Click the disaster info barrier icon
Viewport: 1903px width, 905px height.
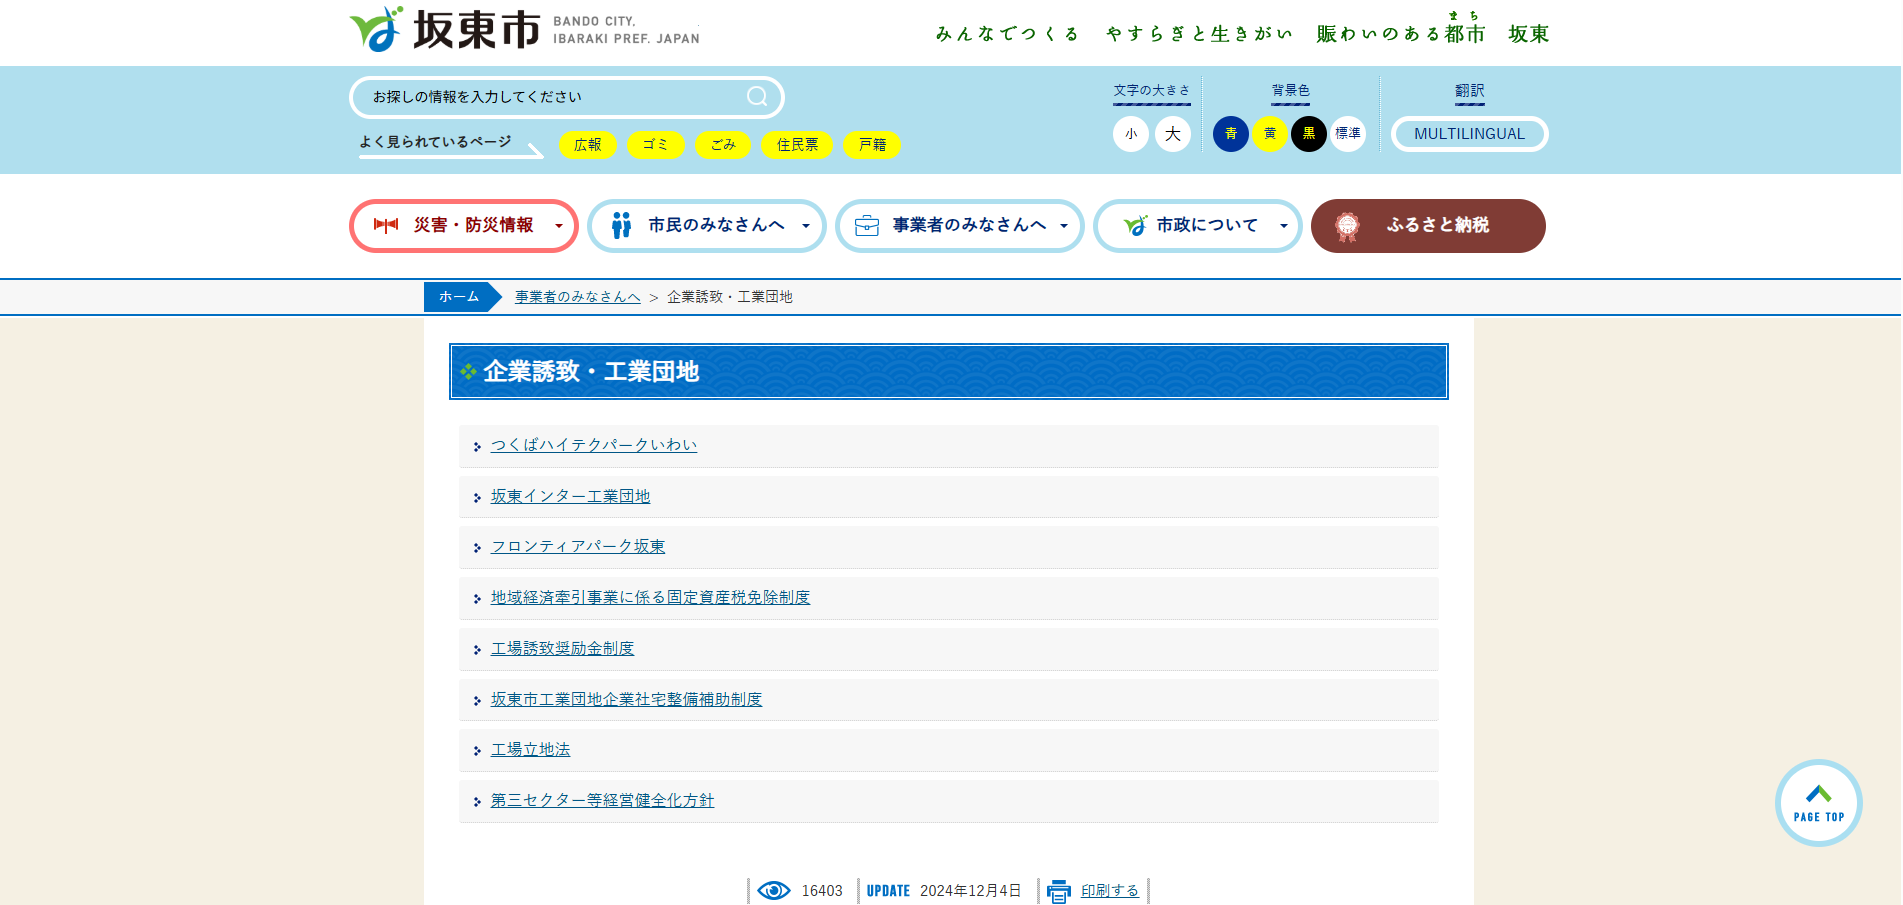click(386, 225)
